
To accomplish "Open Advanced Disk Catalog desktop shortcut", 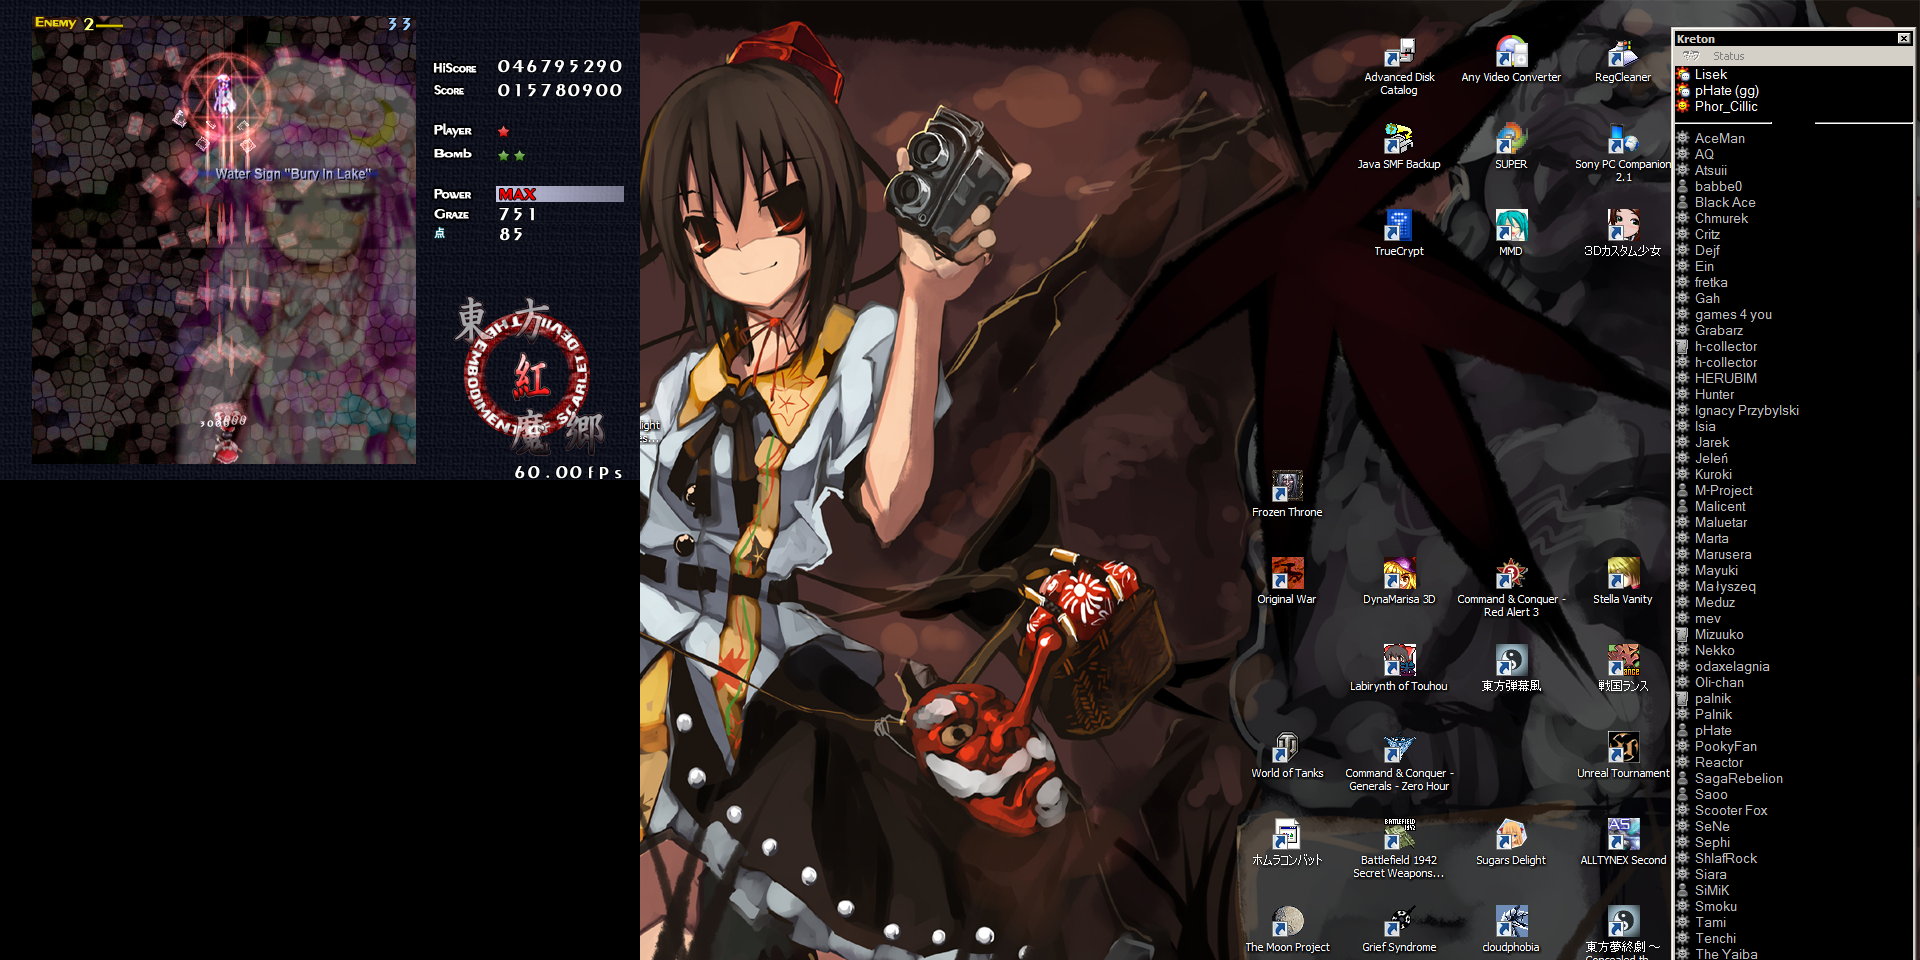I will tap(1399, 67).
